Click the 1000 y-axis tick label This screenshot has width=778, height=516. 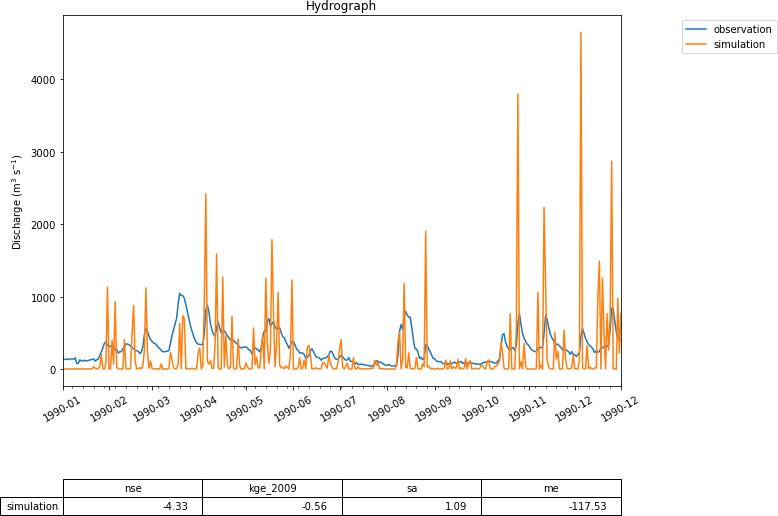[42, 298]
